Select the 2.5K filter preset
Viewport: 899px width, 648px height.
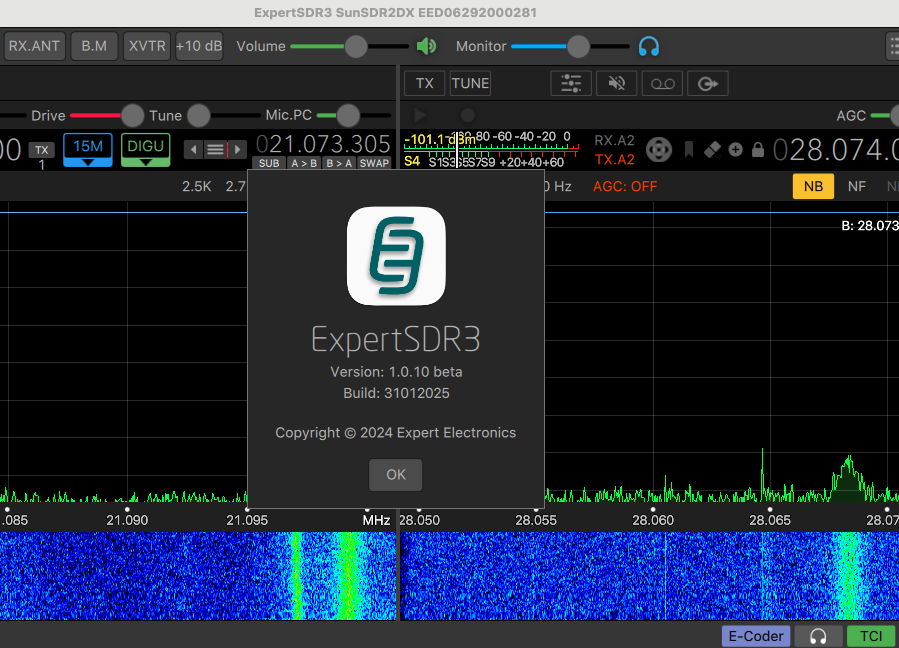point(197,186)
